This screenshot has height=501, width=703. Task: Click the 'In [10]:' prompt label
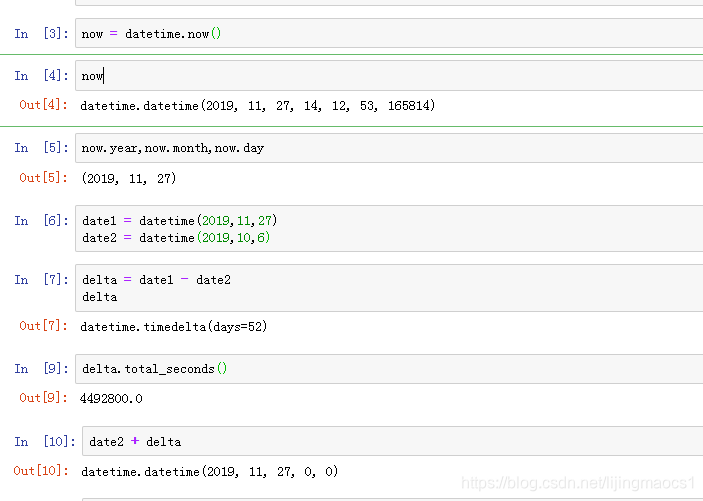pyautogui.click(x=45, y=441)
